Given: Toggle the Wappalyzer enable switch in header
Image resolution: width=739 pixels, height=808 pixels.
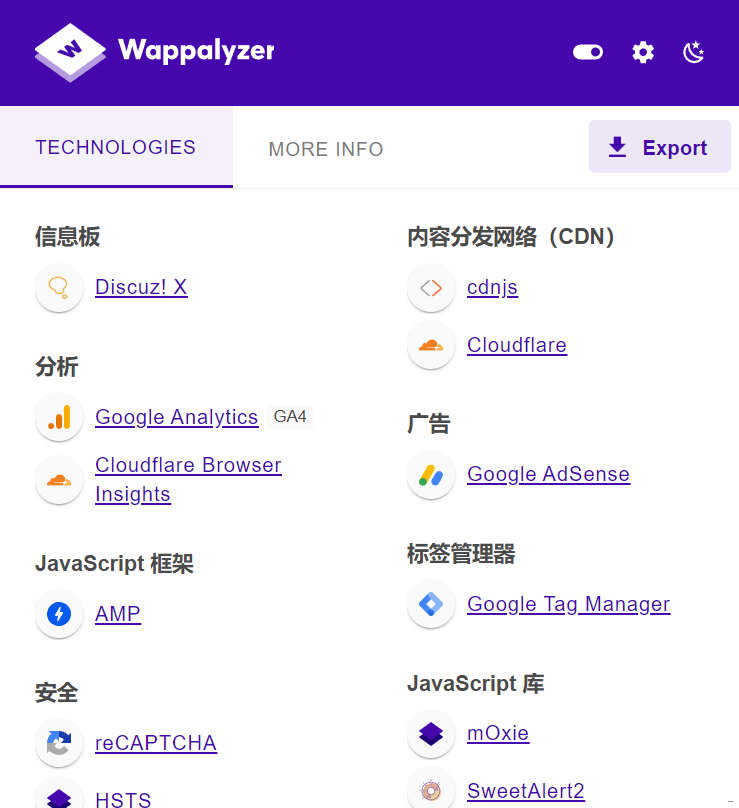Looking at the screenshot, I should (x=588, y=52).
